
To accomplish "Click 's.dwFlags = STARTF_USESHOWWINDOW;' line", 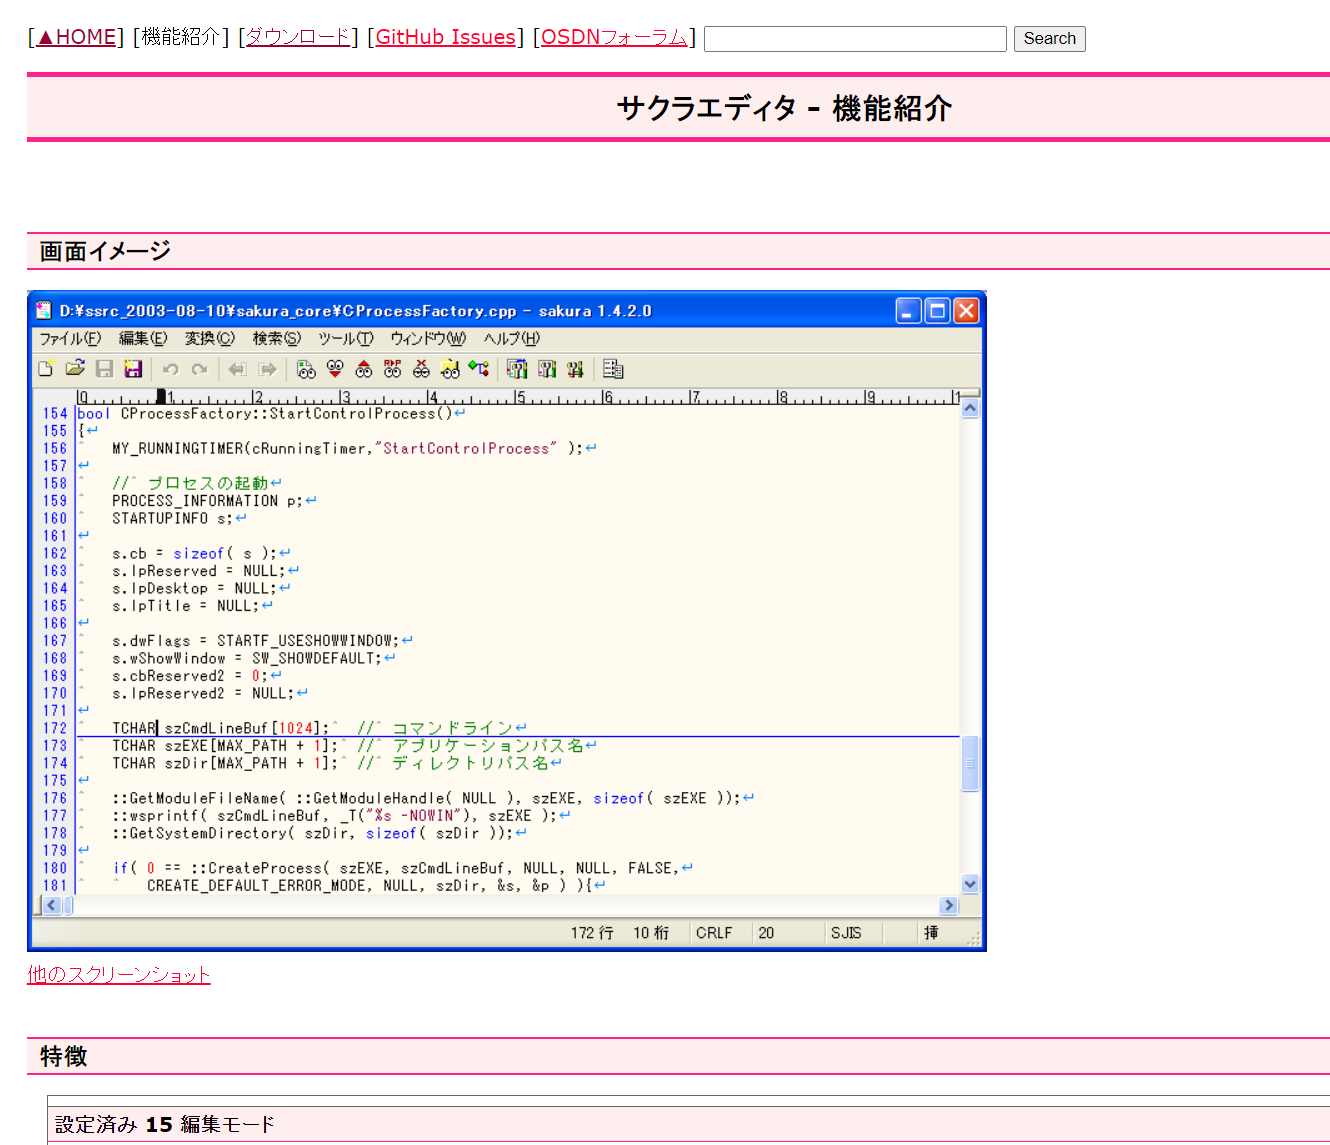I will (x=255, y=641).
